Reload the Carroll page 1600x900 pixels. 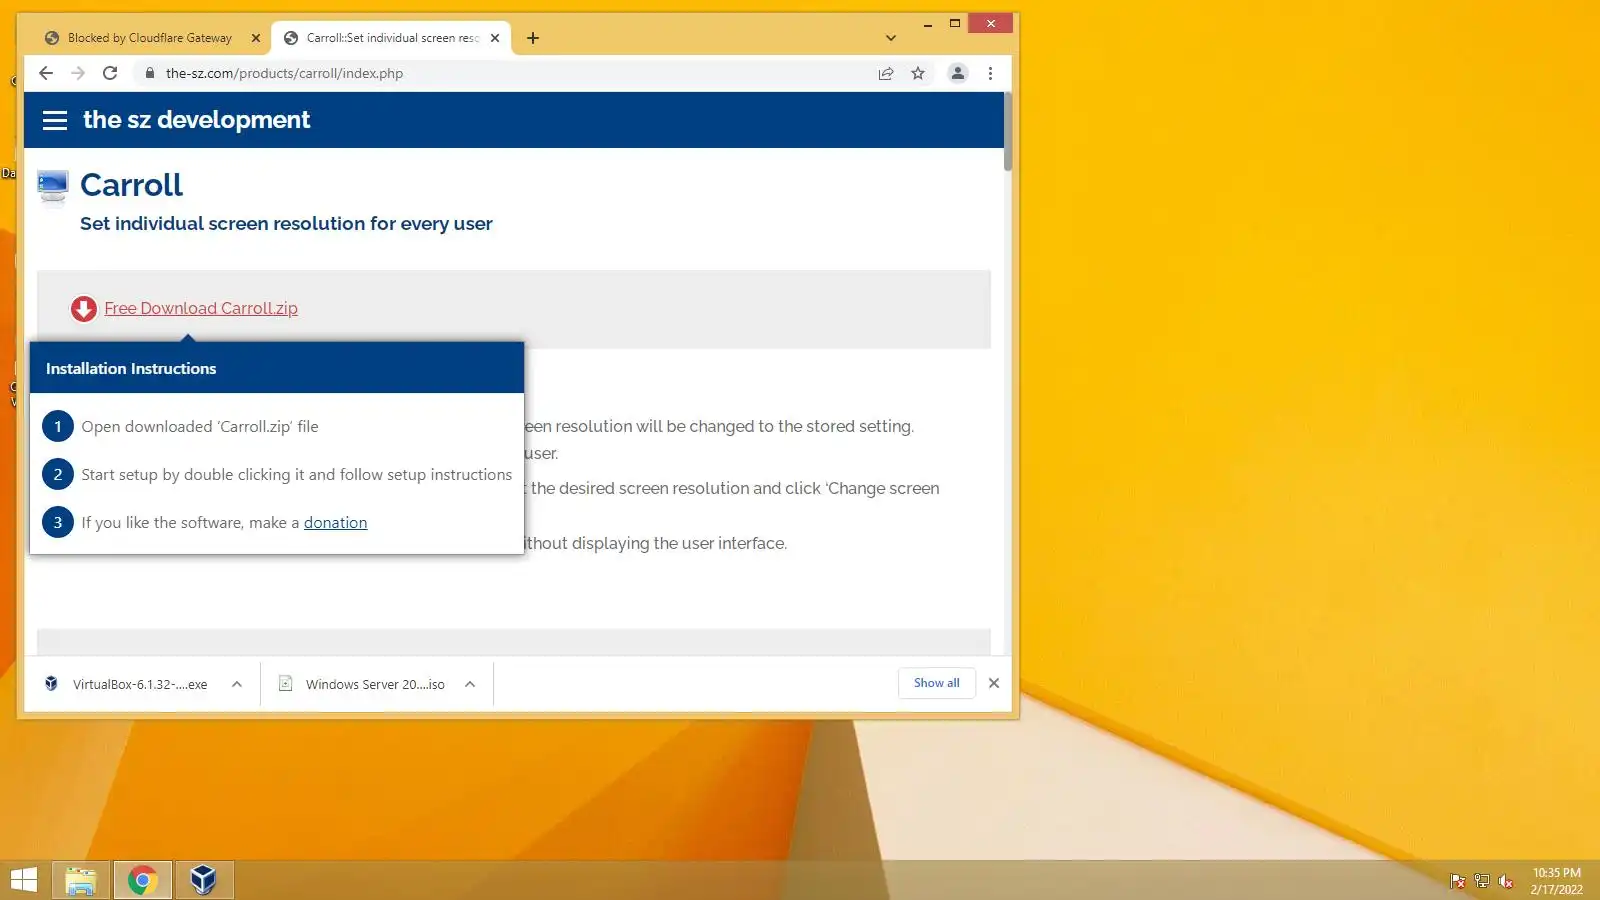[x=110, y=73]
